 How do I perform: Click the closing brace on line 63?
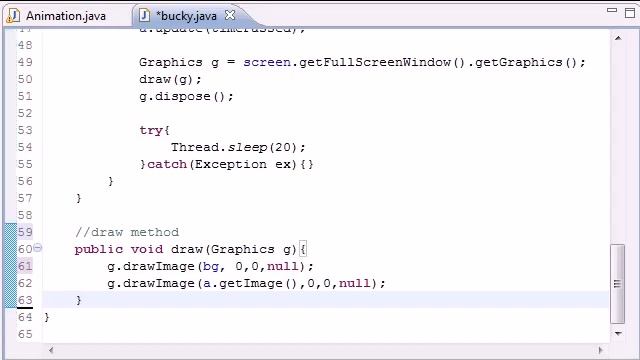point(78,300)
